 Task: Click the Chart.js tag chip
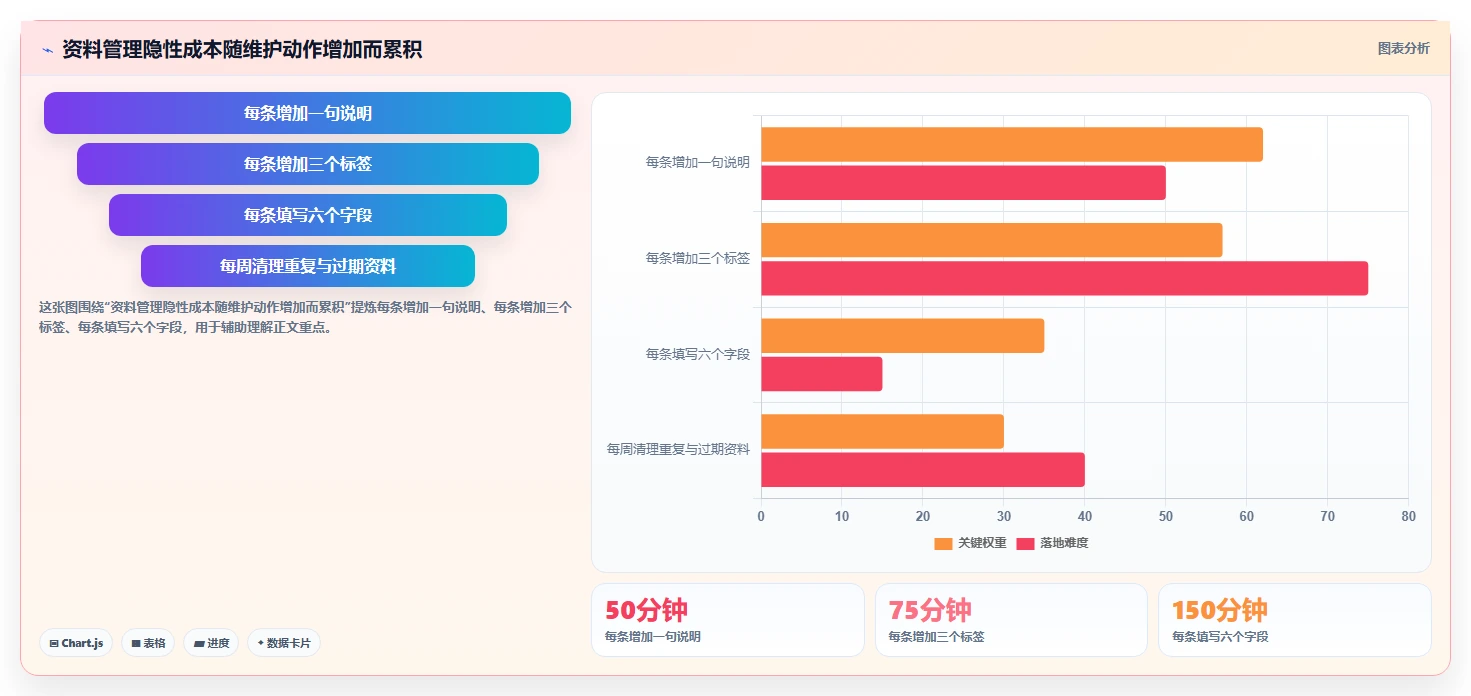click(x=76, y=643)
